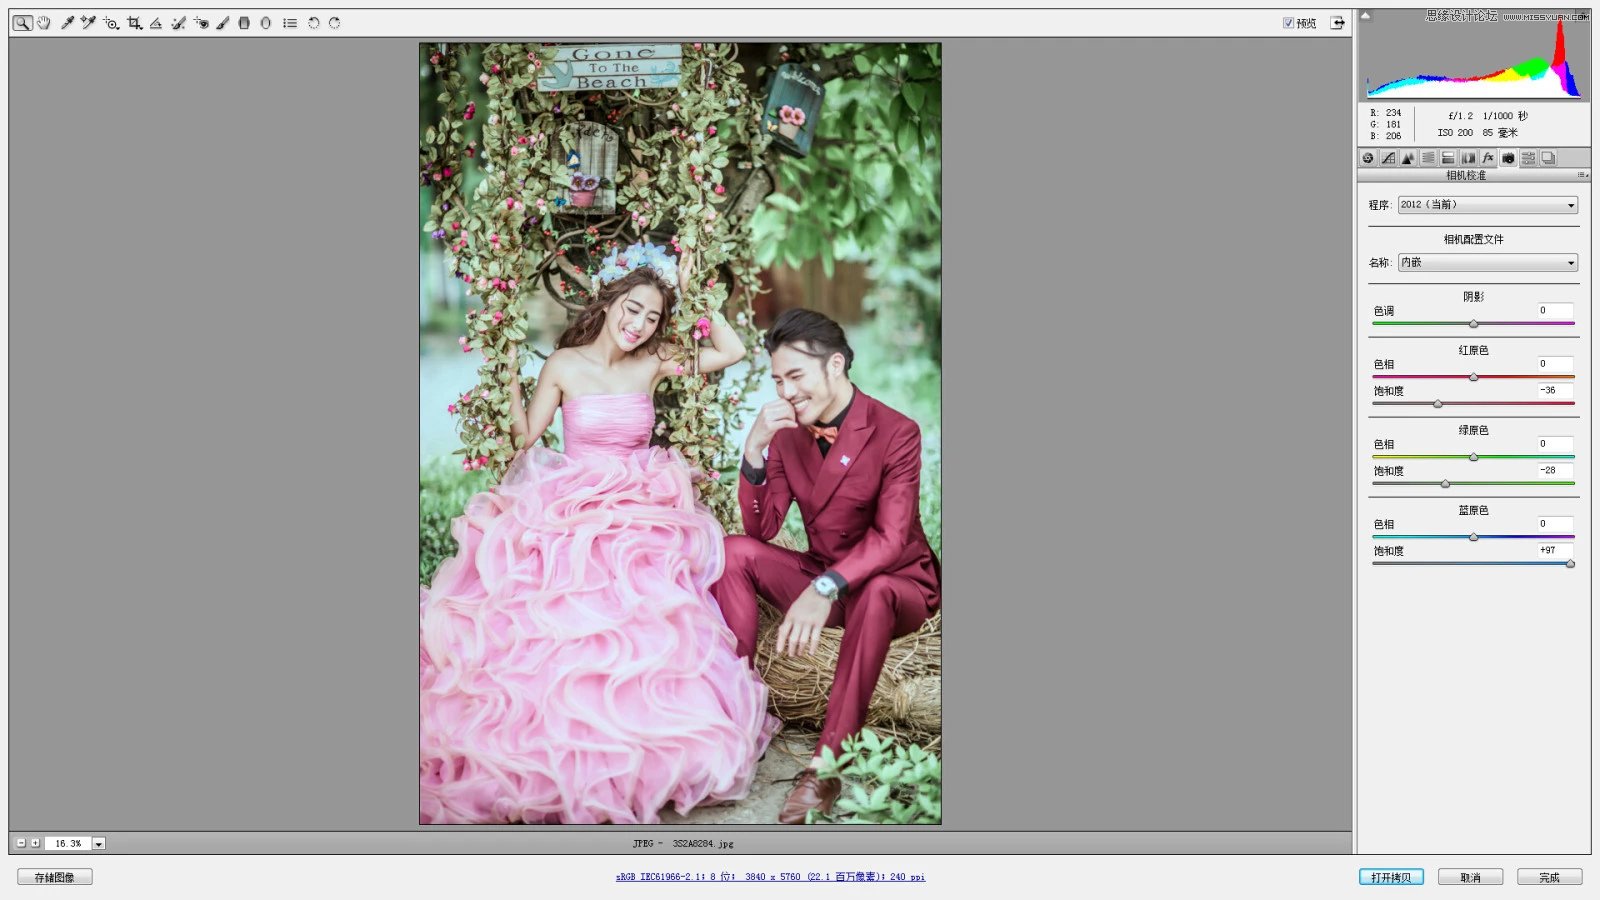This screenshot has height=900, width=1600.
Task: Select the Crop tool
Action: click(x=134, y=22)
